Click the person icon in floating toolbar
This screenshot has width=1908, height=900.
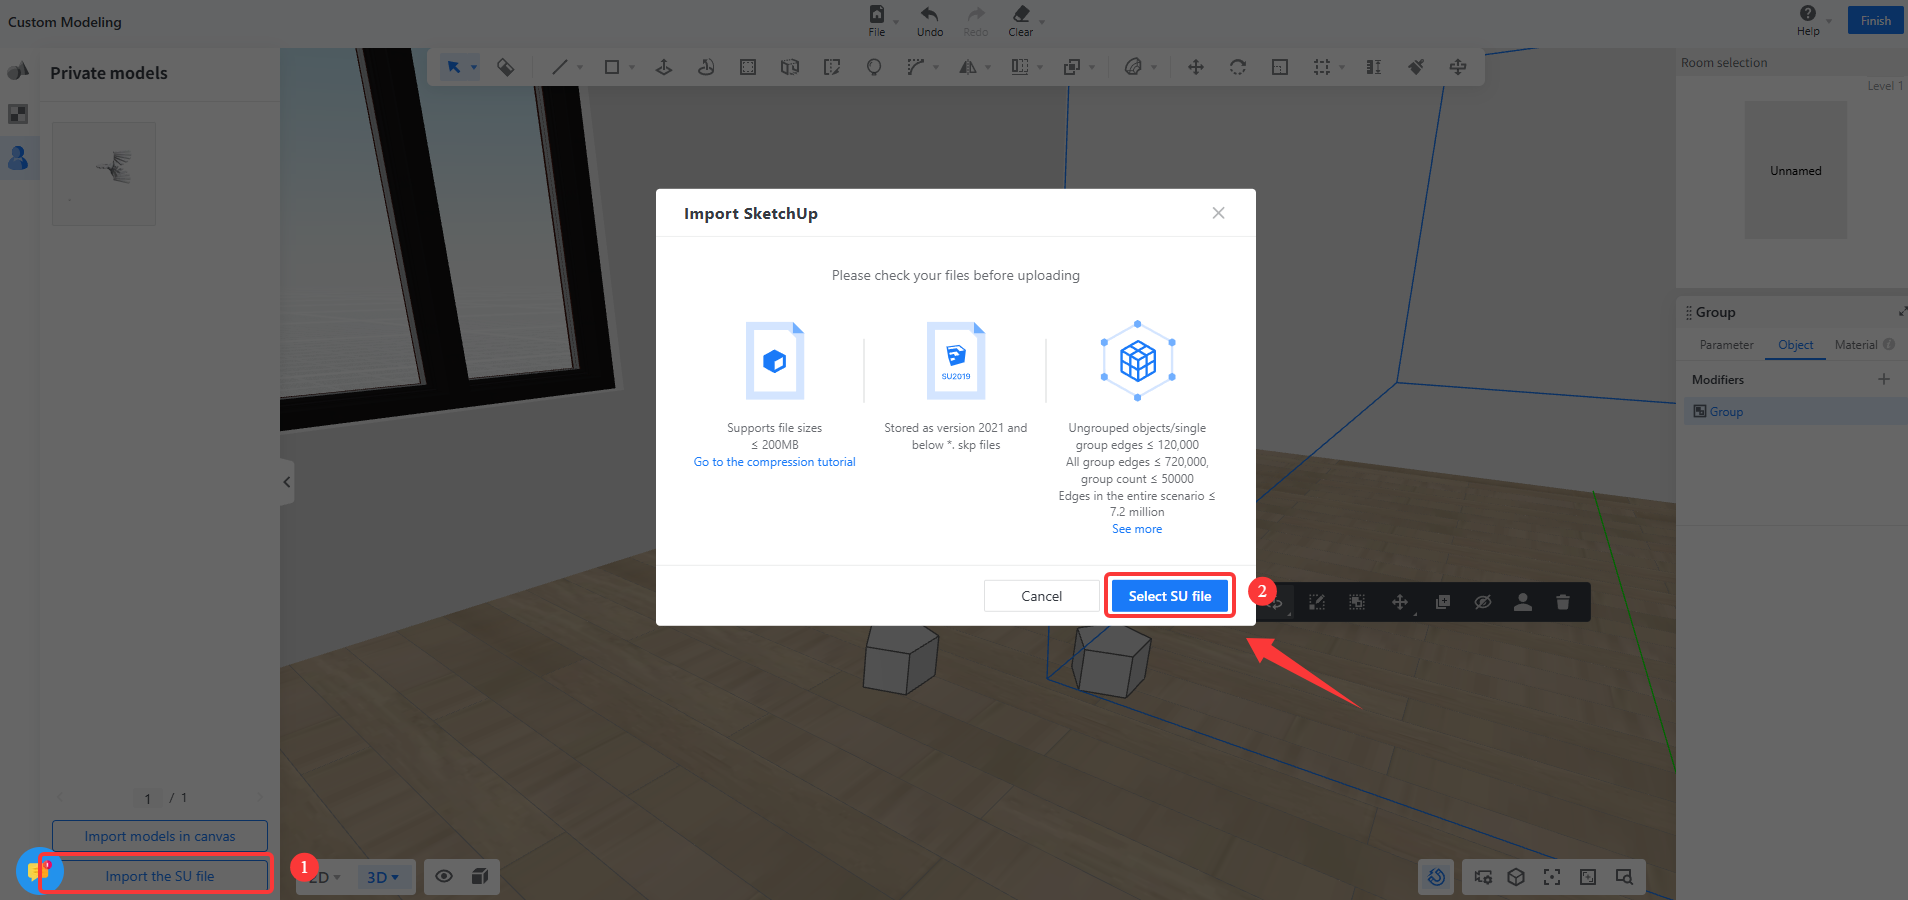click(1523, 602)
